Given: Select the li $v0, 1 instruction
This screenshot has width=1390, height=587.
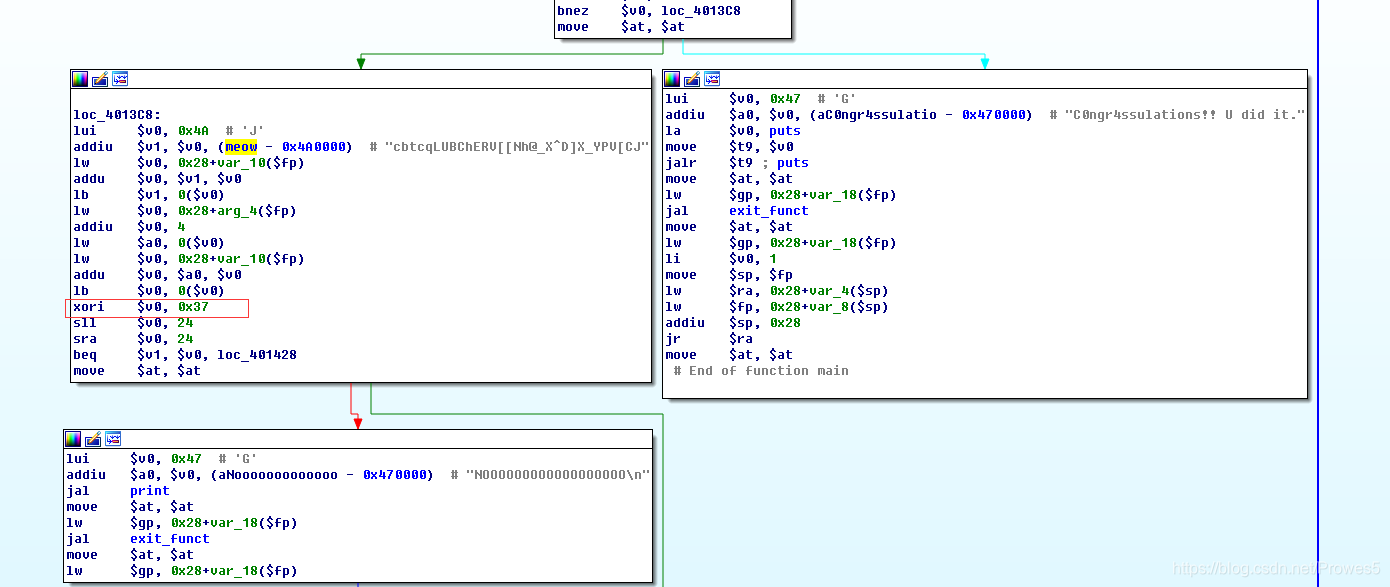Looking at the screenshot, I should coord(721,259).
